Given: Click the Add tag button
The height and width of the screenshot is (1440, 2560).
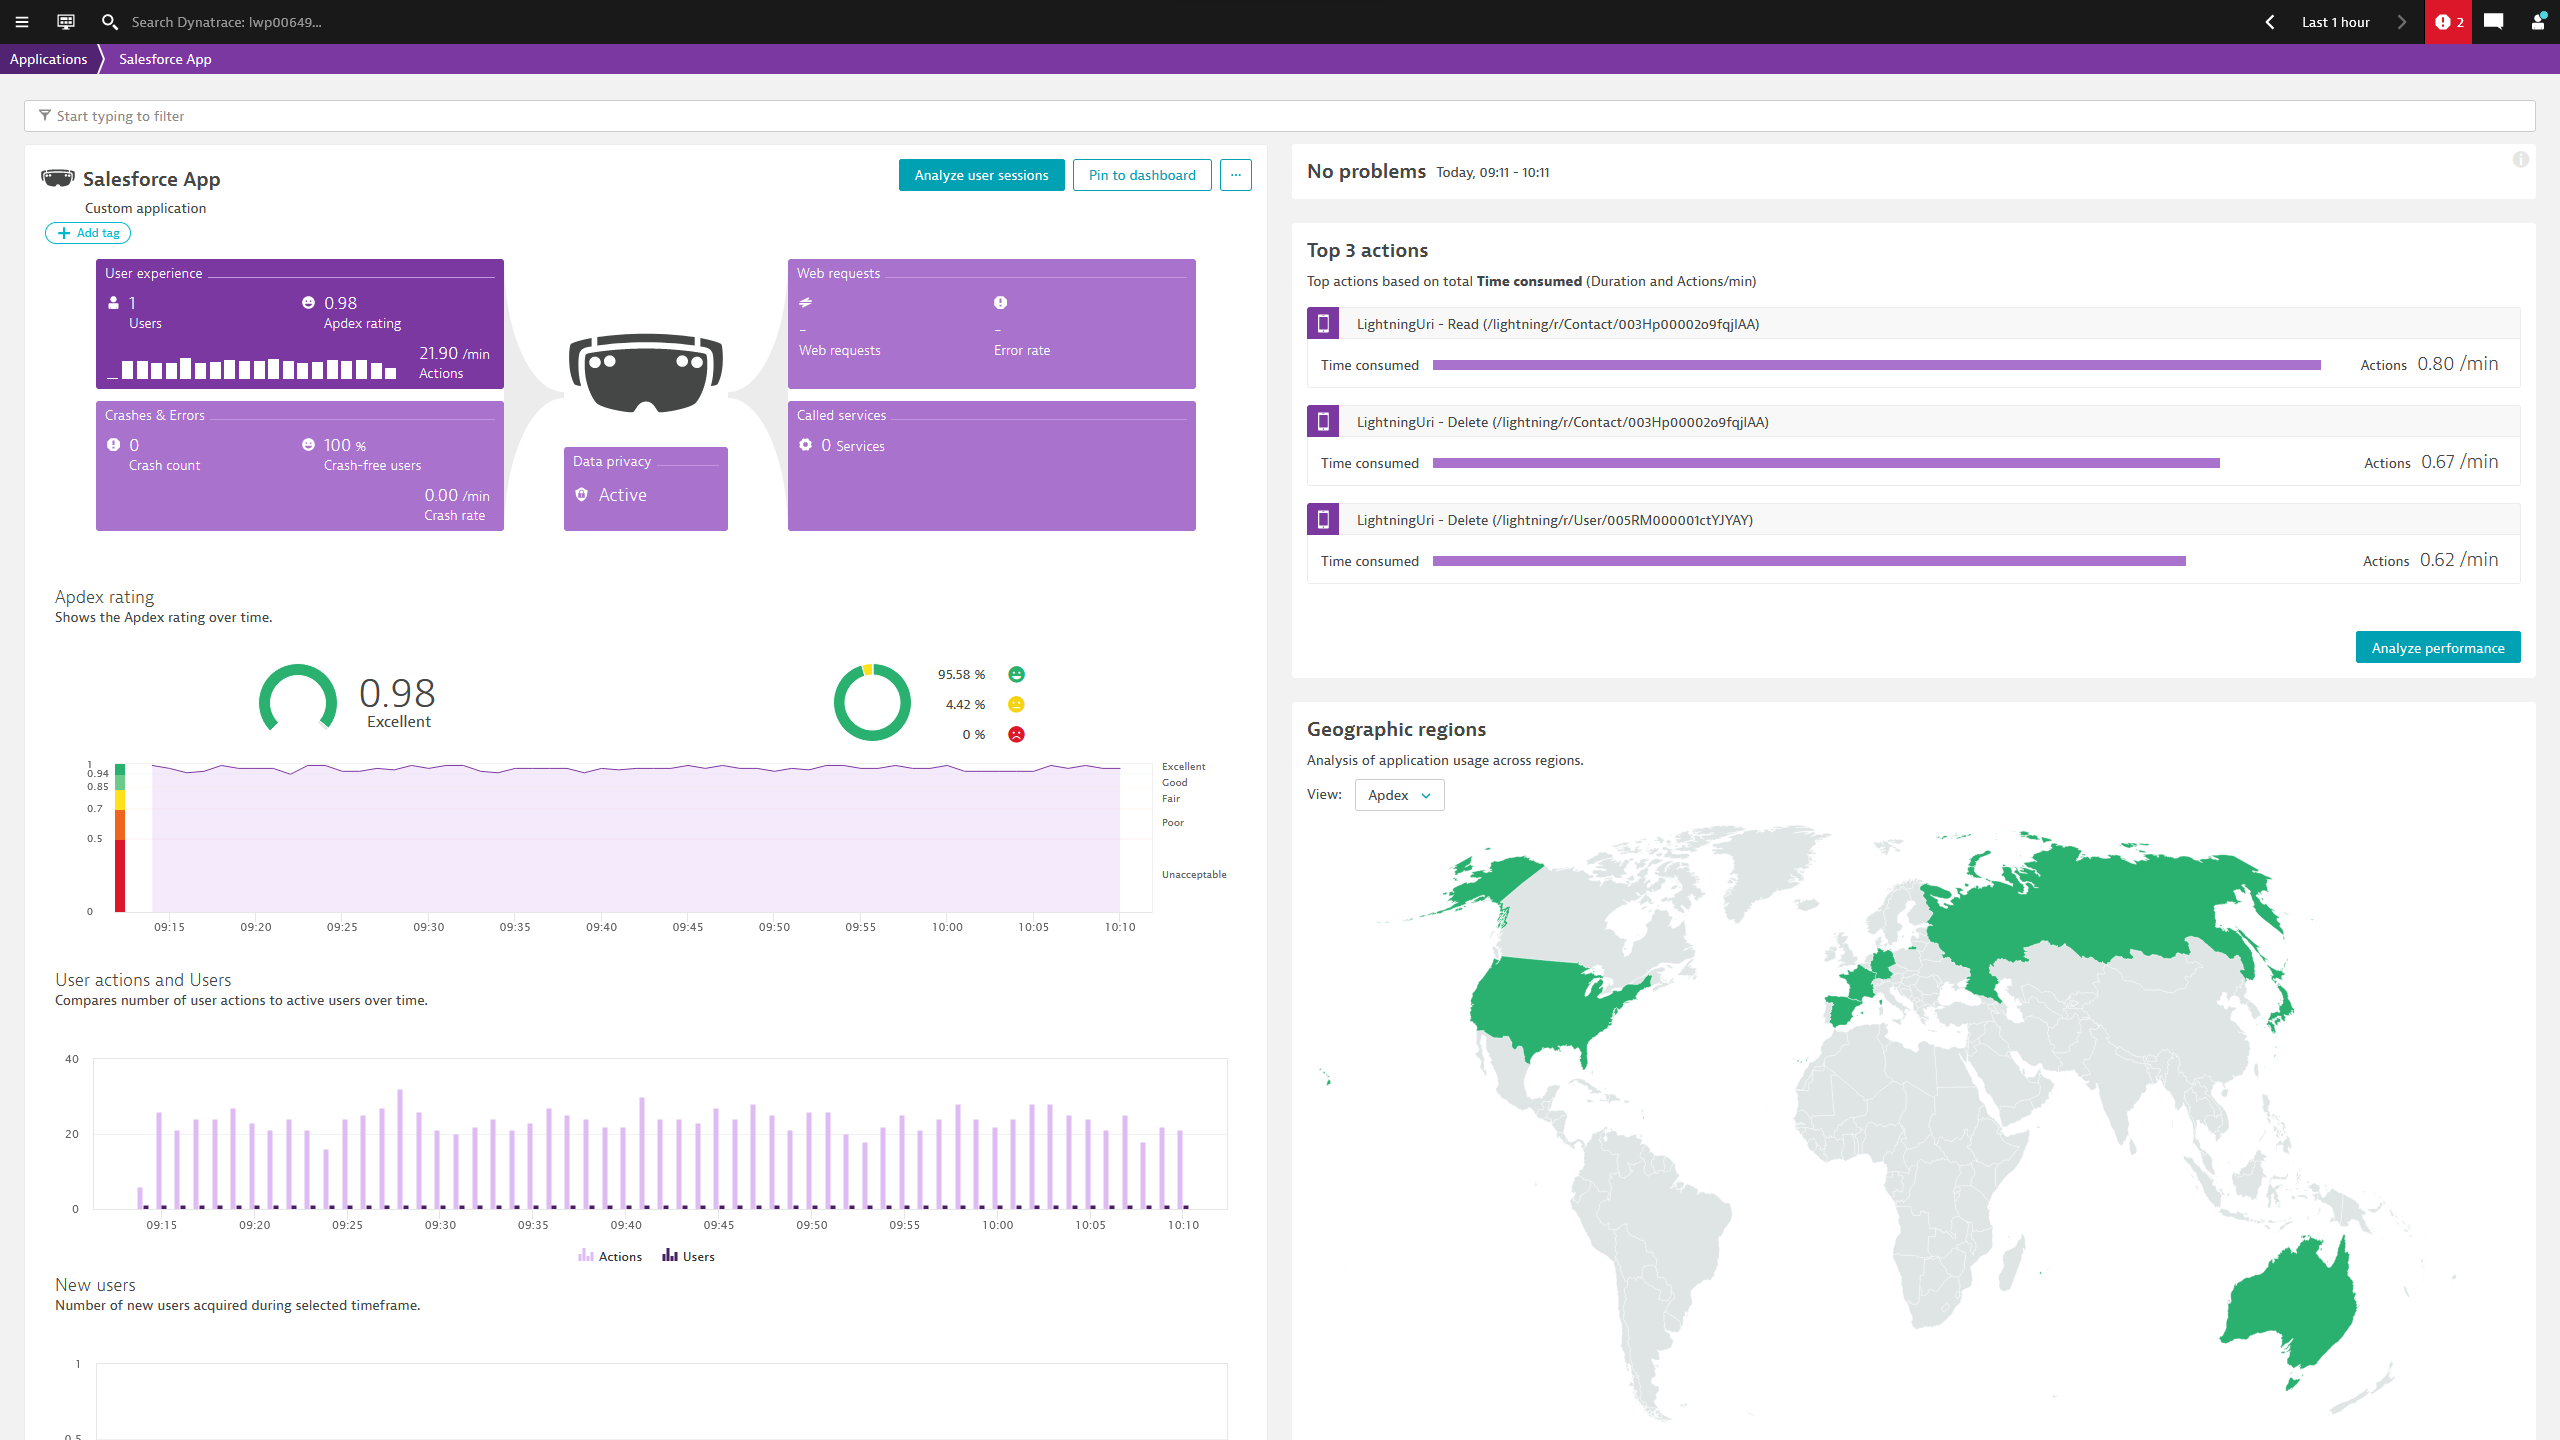Looking at the screenshot, I should [88, 233].
